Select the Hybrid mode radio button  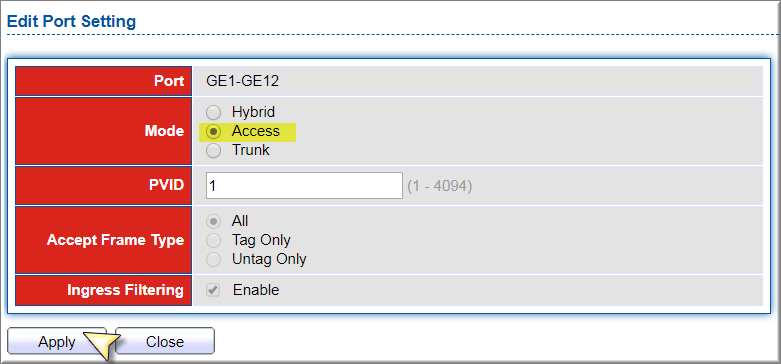[x=213, y=113]
